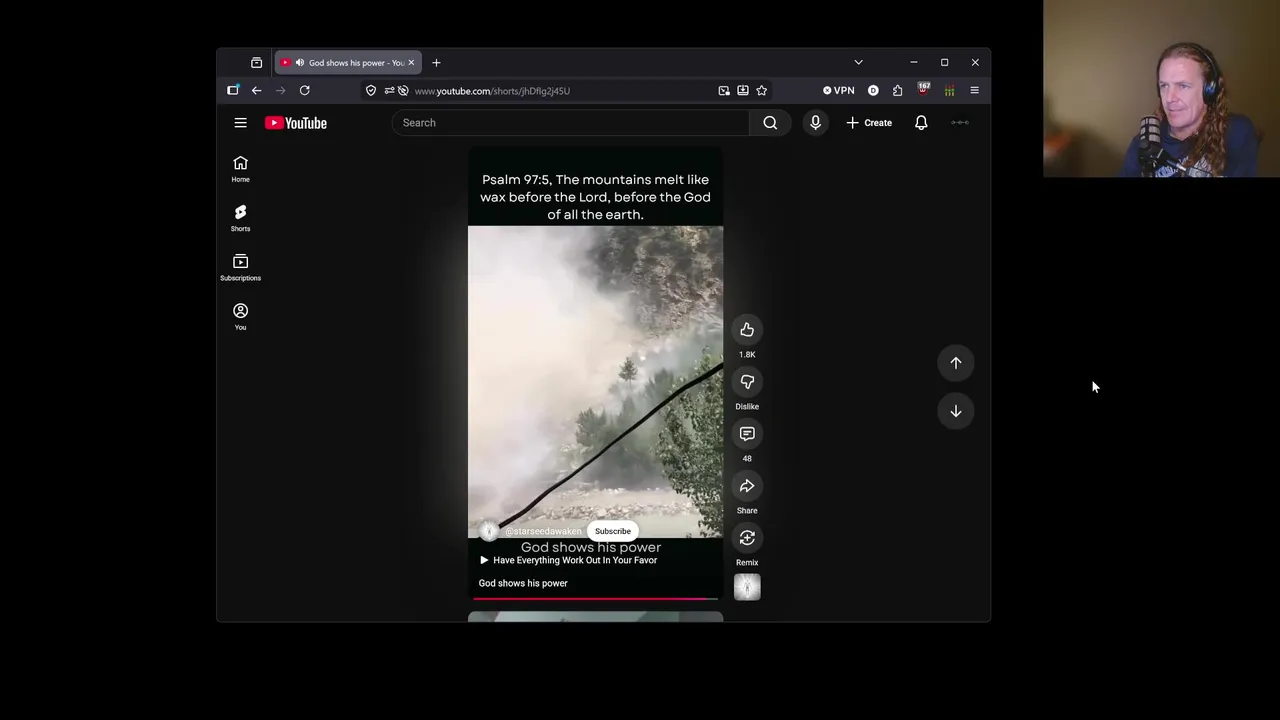The image size is (1280, 720).
Task: Click the God shows his power description
Action: click(523, 583)
